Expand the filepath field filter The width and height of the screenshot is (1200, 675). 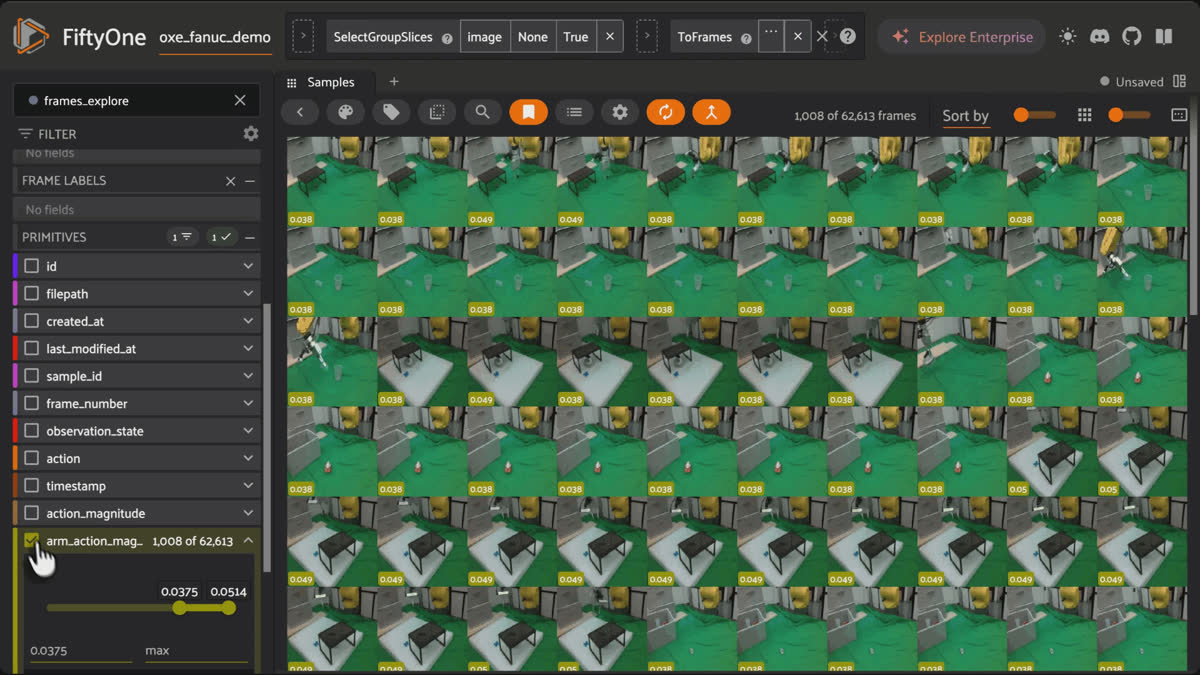pyautogui.click(x=248, y=294)
